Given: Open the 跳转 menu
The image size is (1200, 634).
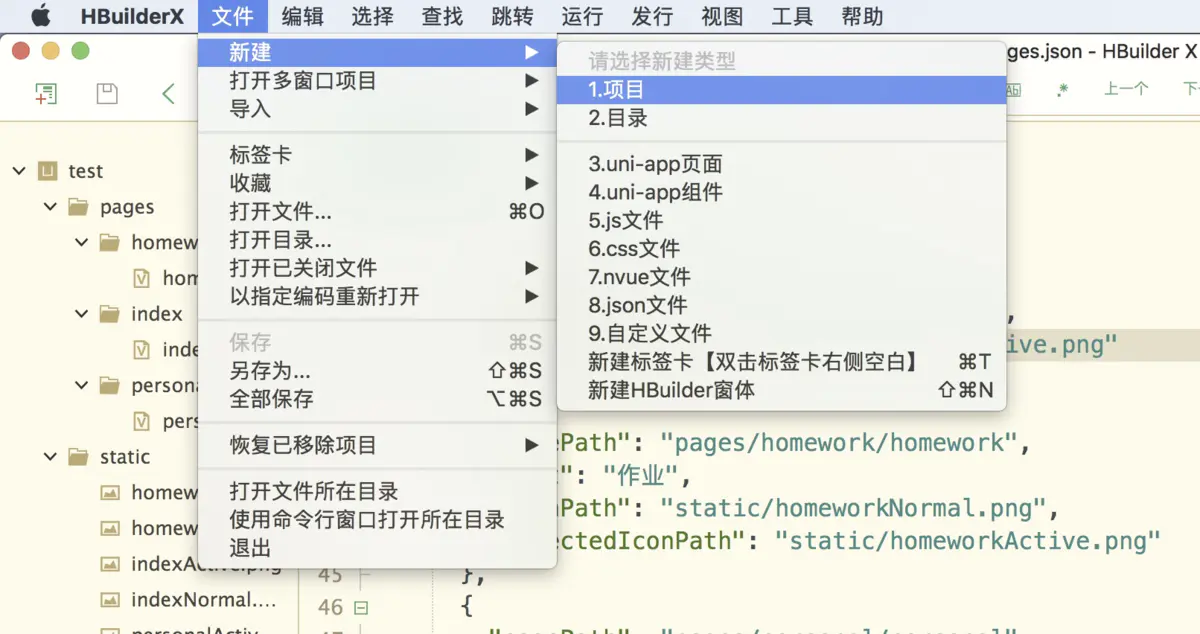Looking at the screenshot, I should pyautogui.click(x=513, y=16).
